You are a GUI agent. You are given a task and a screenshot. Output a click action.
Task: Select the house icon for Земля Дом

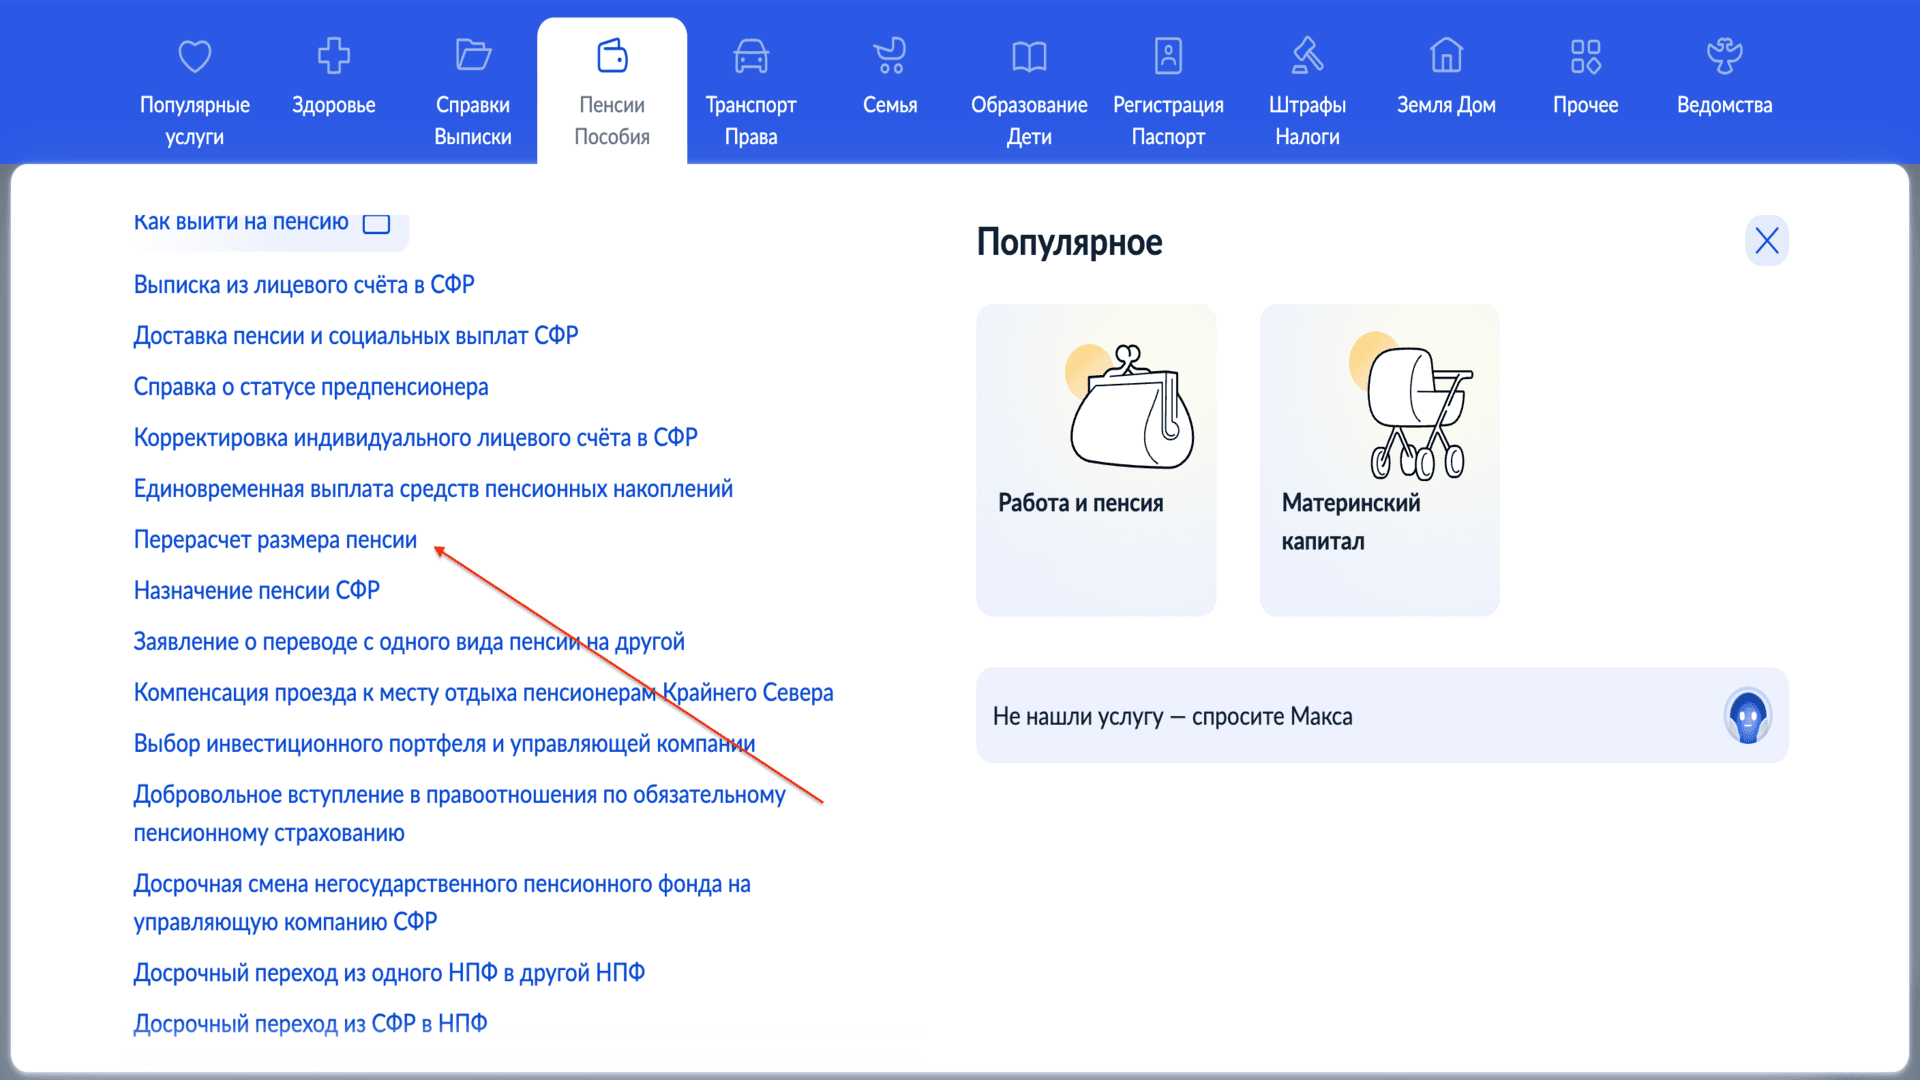[1446, 56]
